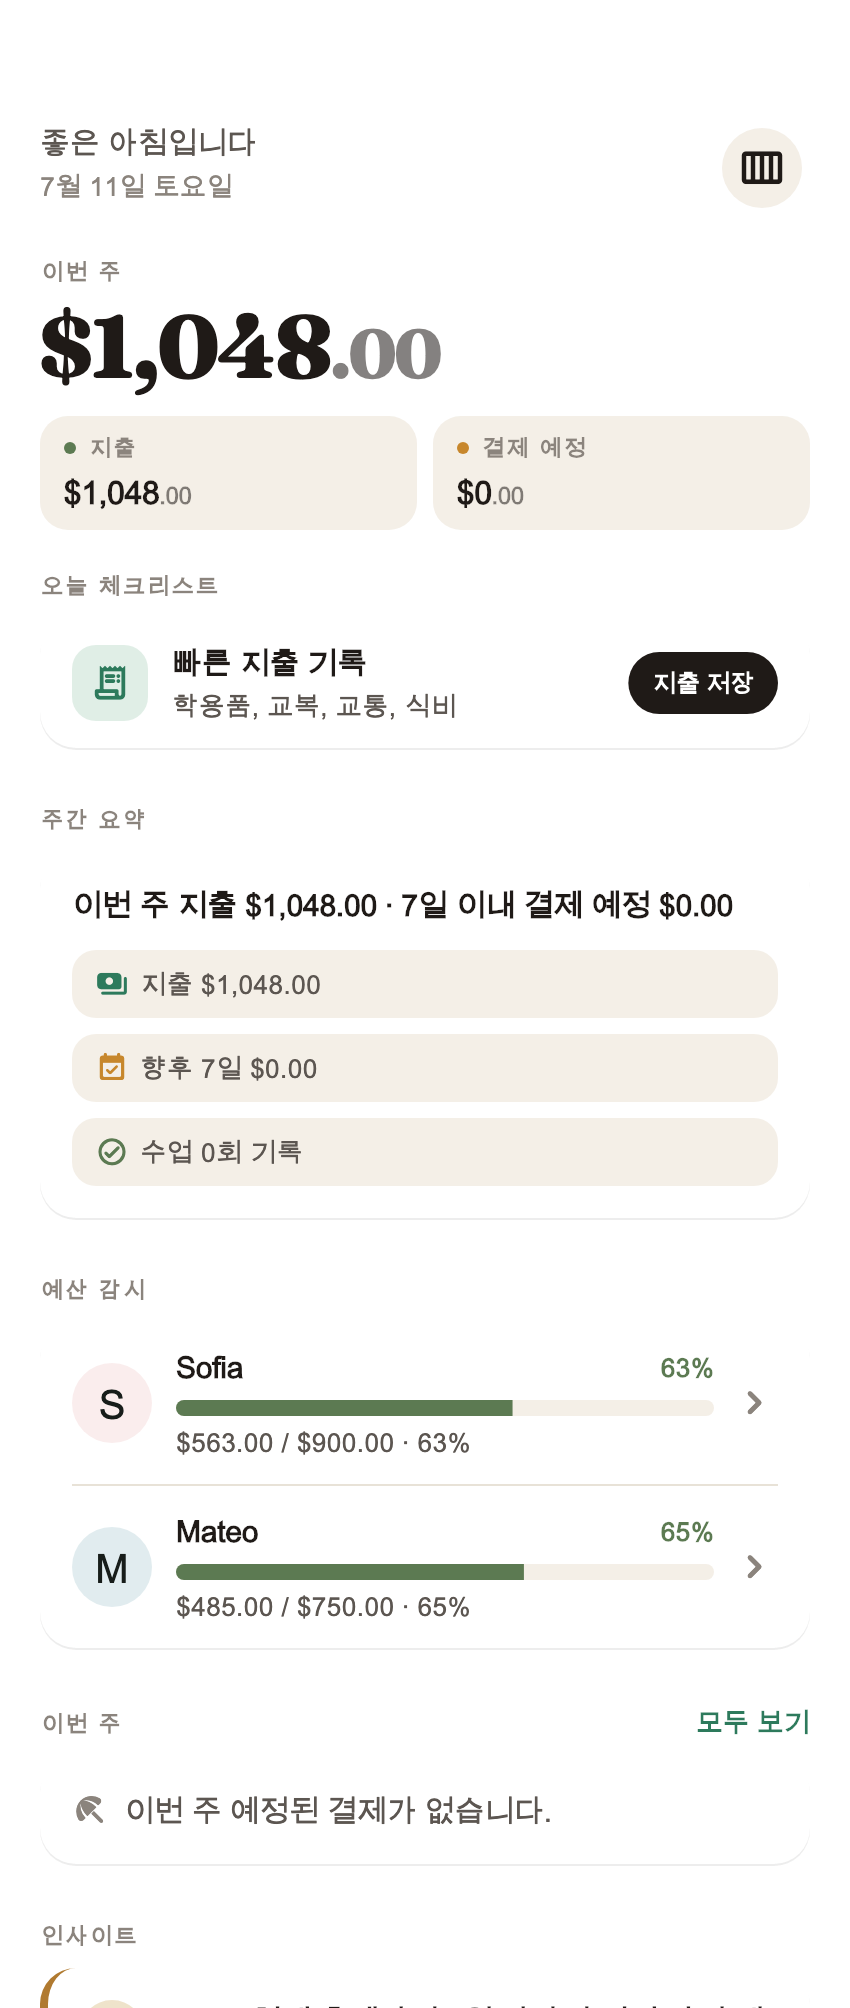850x2008 pixels.
Task: Select the 향후 7일 $0.00 summary row
Action: click(425, 1068)
